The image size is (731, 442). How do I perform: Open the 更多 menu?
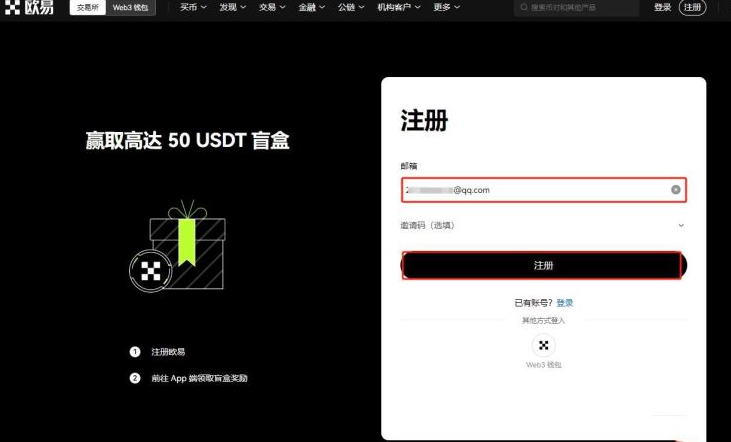coord(447,8)
